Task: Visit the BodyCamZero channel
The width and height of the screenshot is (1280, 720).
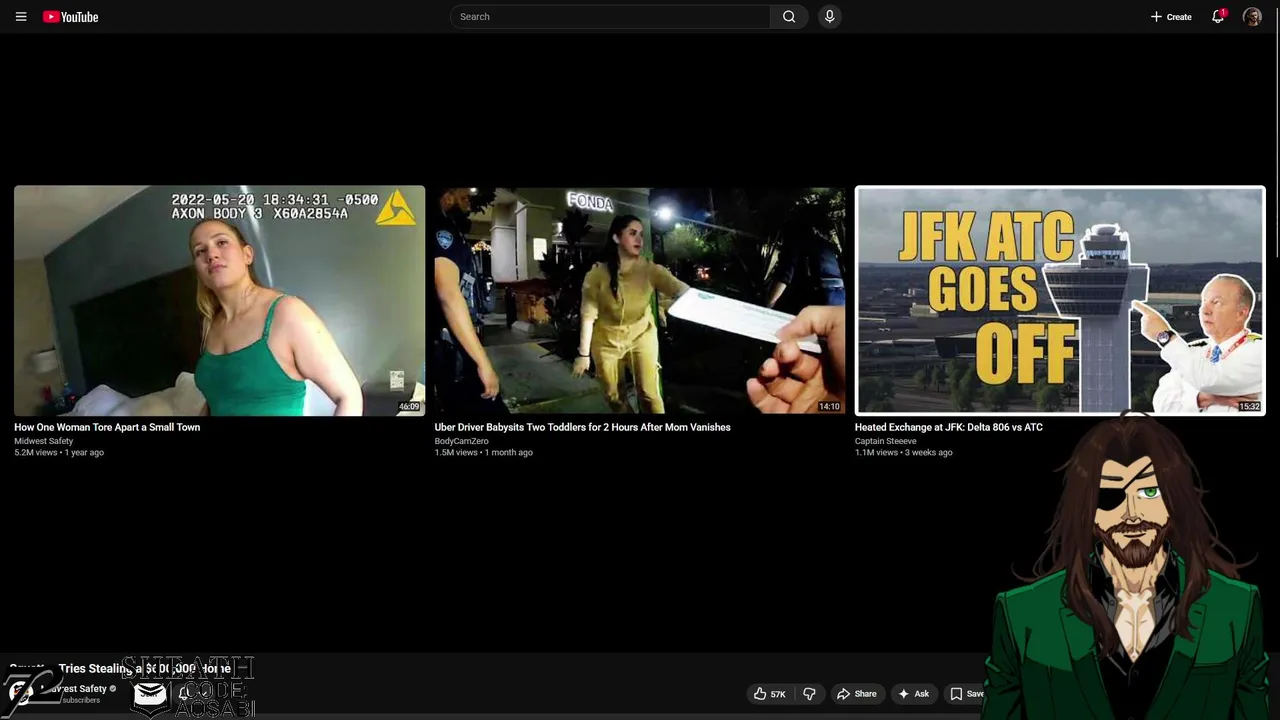Action: click(461, 441)
